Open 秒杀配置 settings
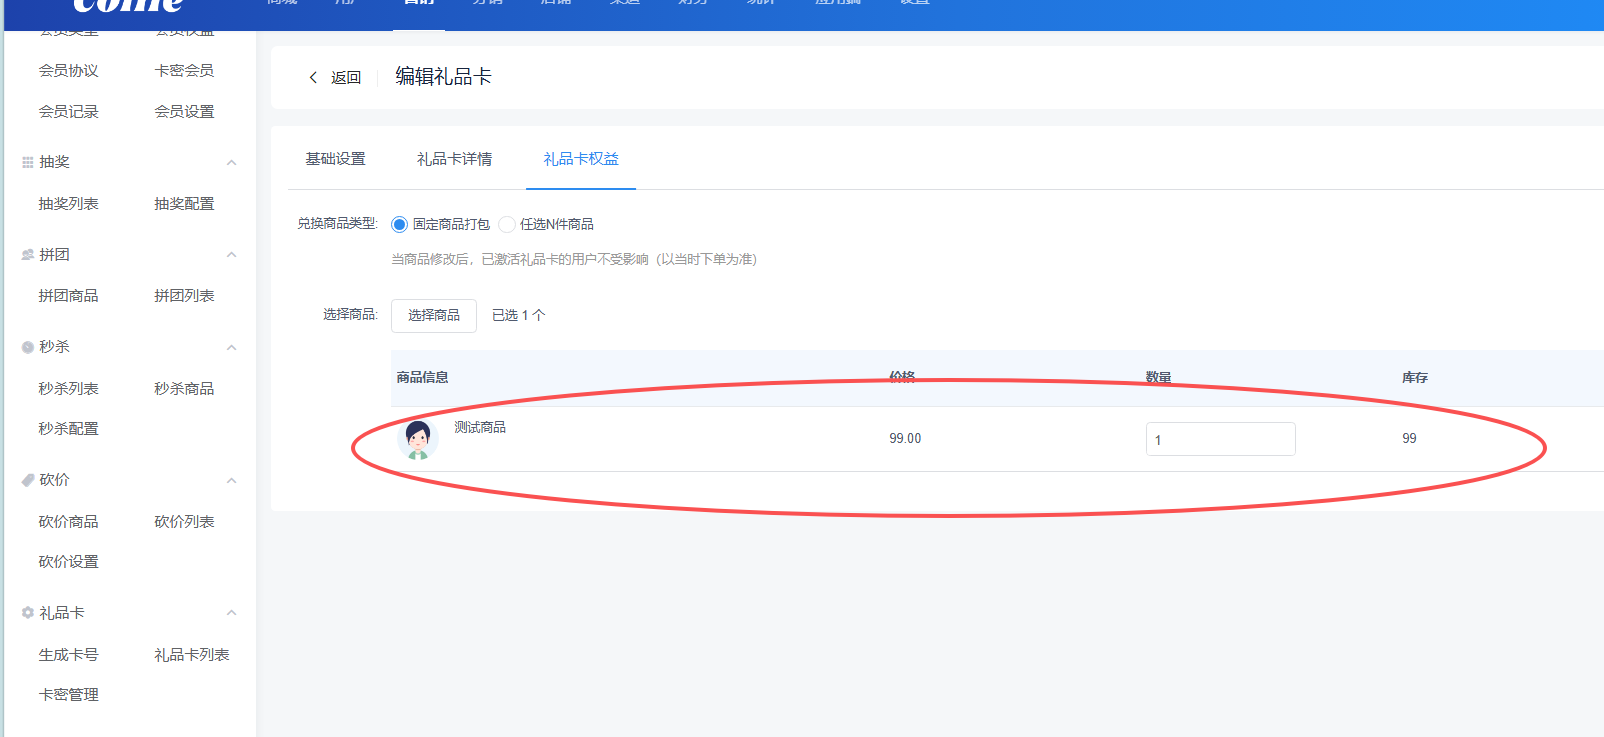 (x=68, y=428)
